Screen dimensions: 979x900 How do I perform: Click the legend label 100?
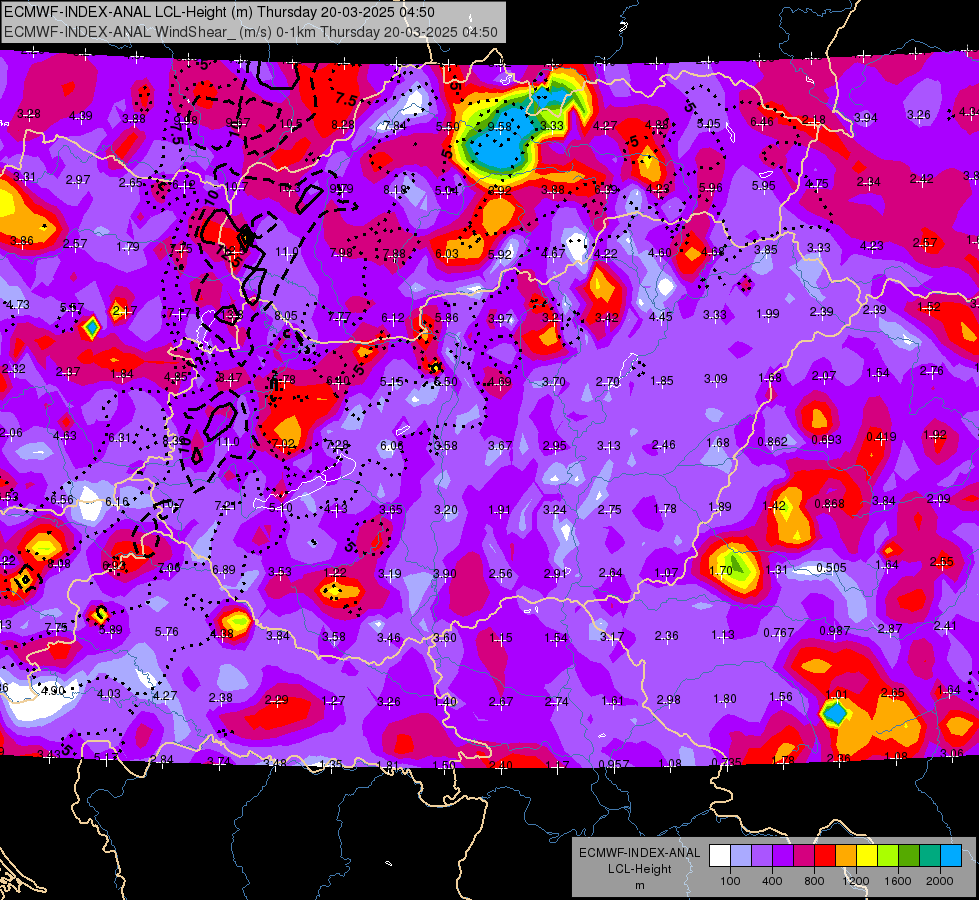coord(730,881)
